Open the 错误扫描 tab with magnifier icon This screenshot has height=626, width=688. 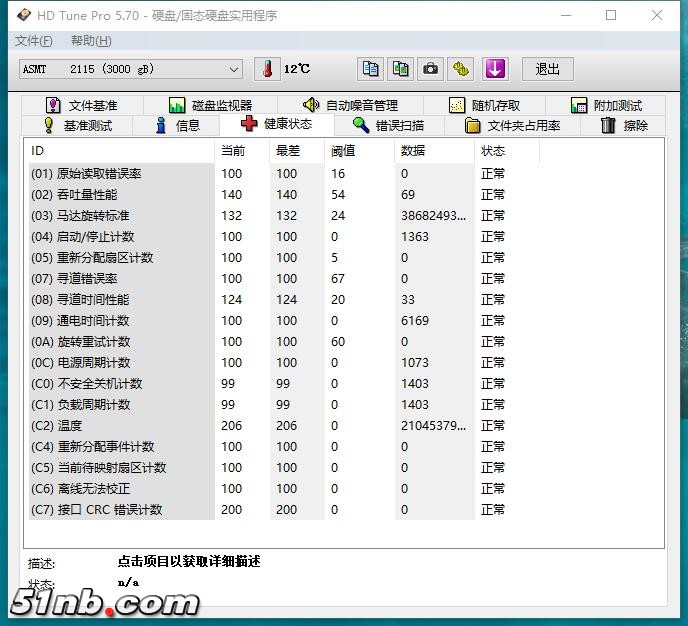tap(388, 125)
